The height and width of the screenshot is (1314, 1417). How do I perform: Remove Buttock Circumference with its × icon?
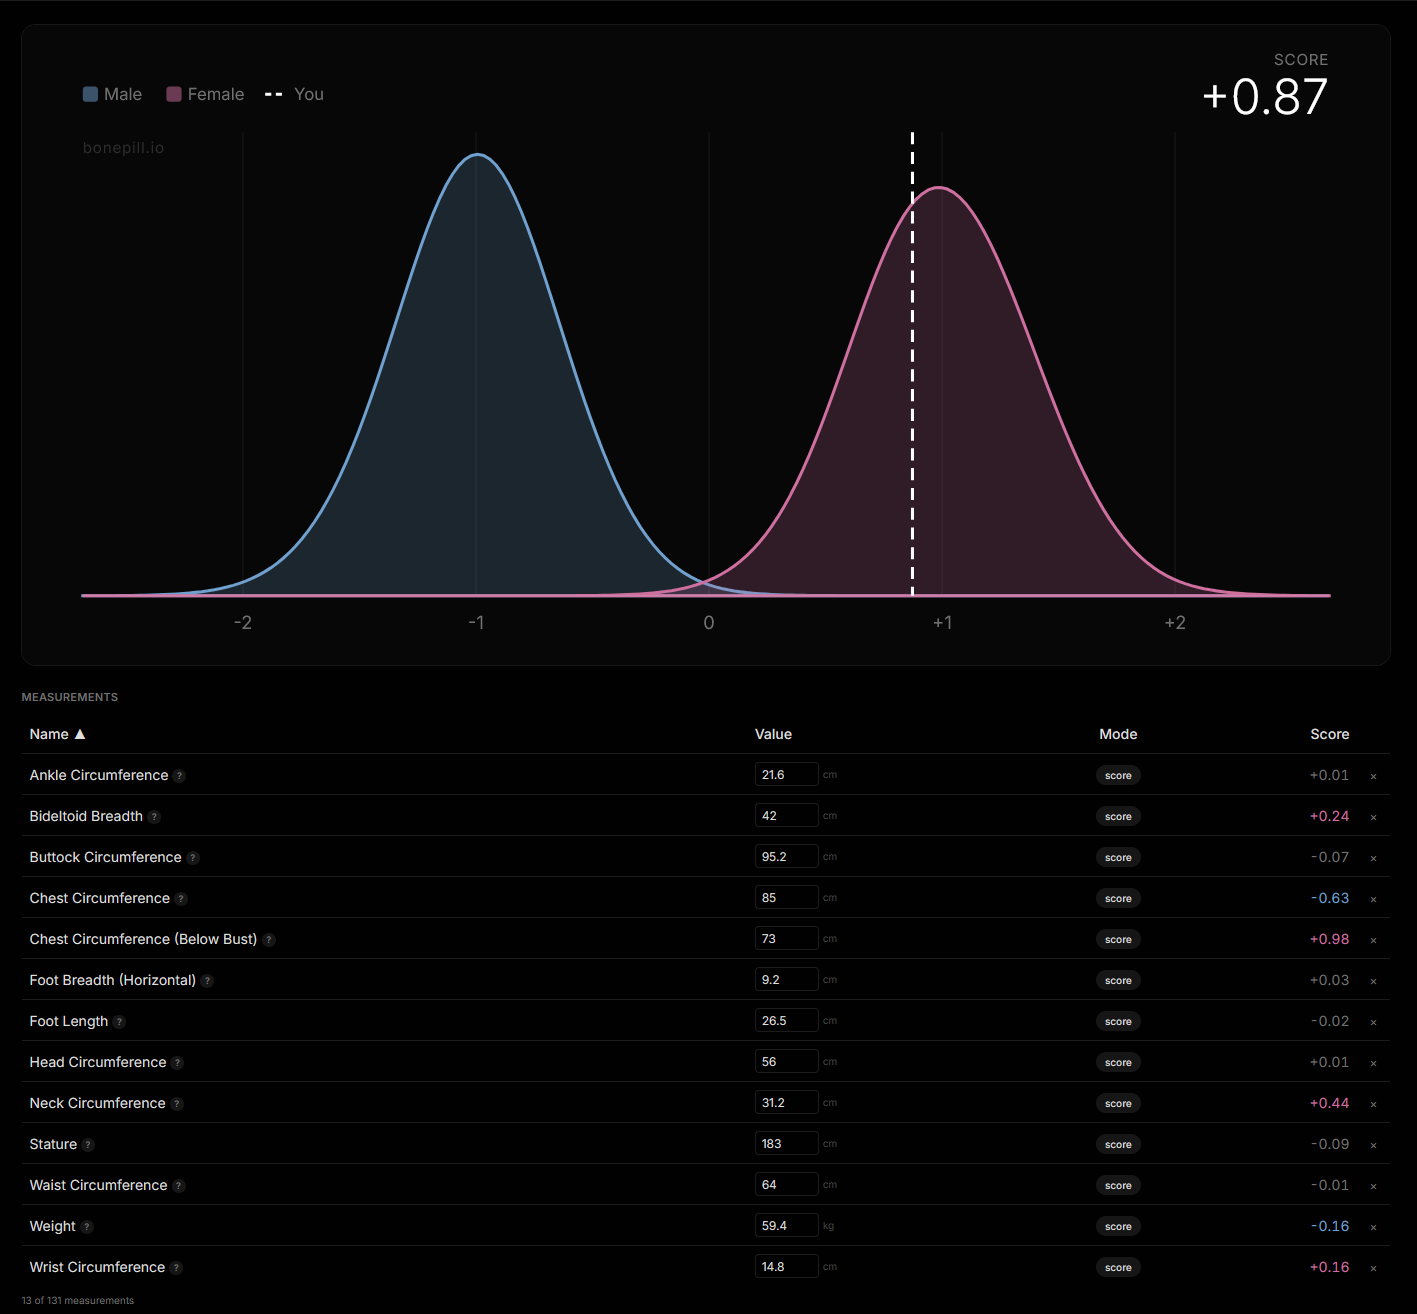point(1373,858)
